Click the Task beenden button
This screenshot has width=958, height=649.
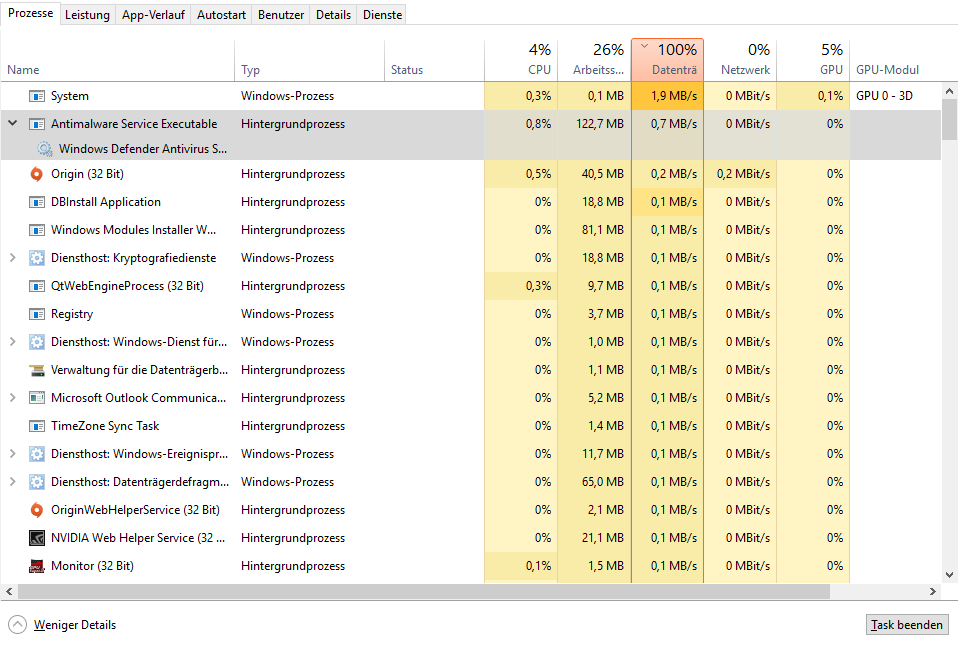[907, 625]
